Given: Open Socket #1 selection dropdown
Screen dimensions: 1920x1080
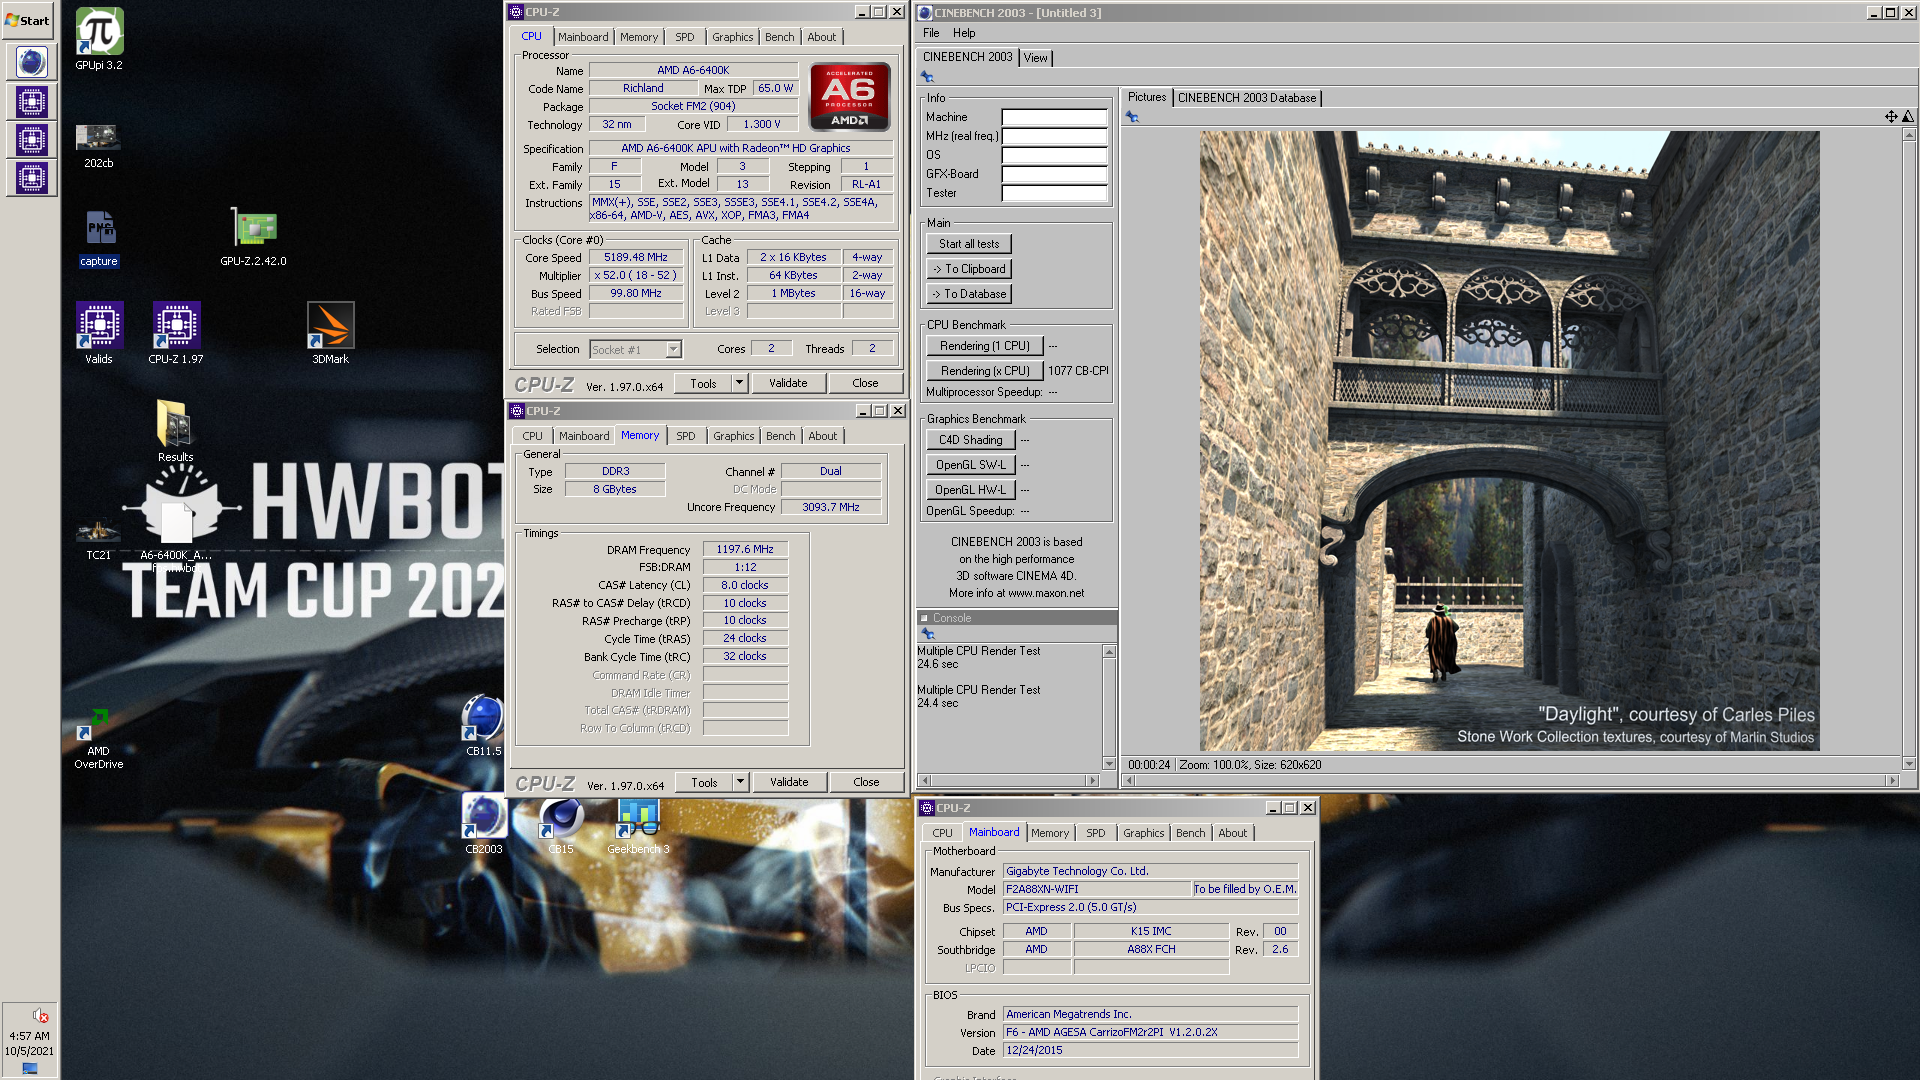Looking at the screenshot, I should point(673,349).
